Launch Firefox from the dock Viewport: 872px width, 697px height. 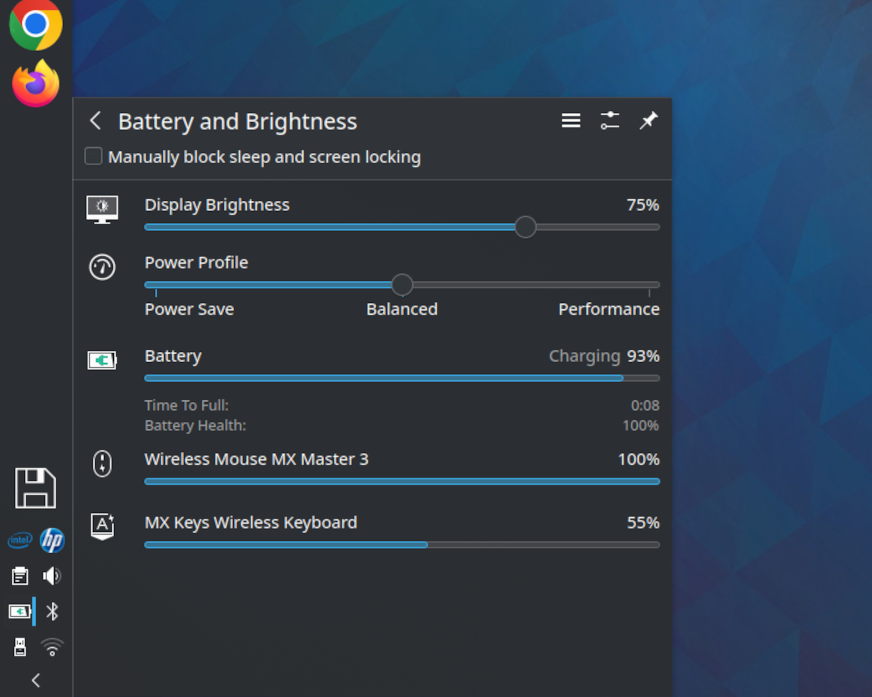point(34,84)
